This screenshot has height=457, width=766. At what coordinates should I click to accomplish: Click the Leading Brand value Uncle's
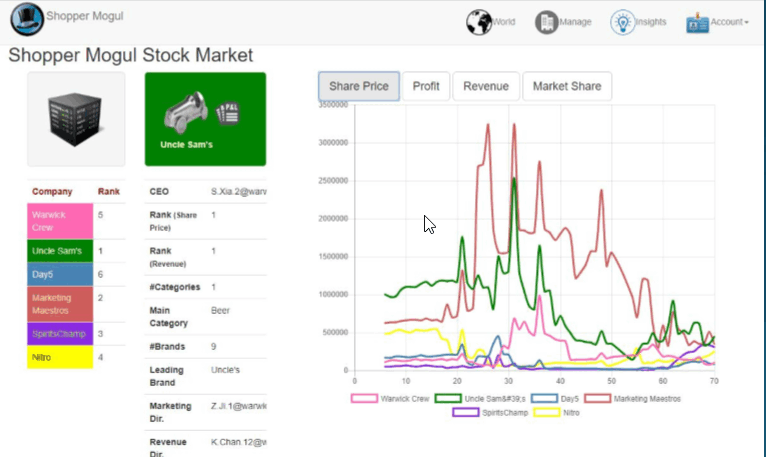pyautogui.click(x=225, y=370)
